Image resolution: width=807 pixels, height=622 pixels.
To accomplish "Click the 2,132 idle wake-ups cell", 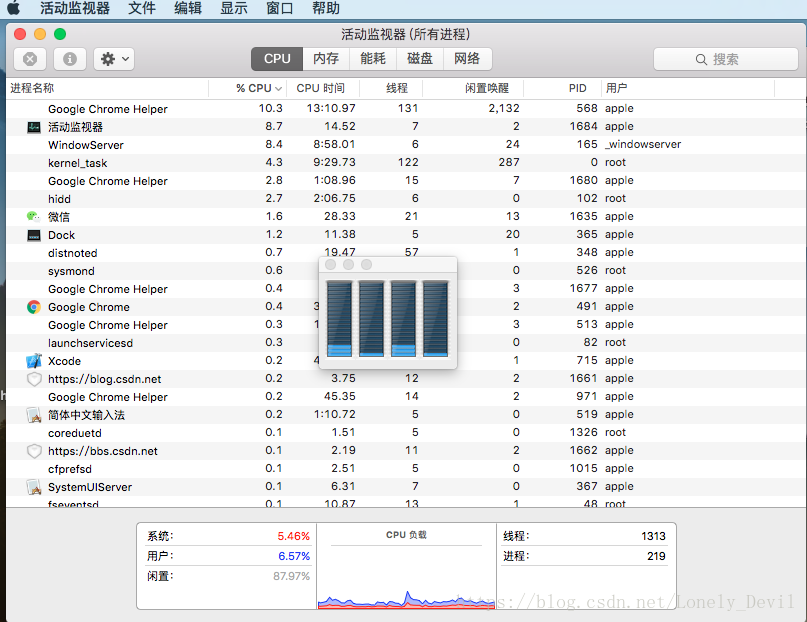I will tap(504, 109).
